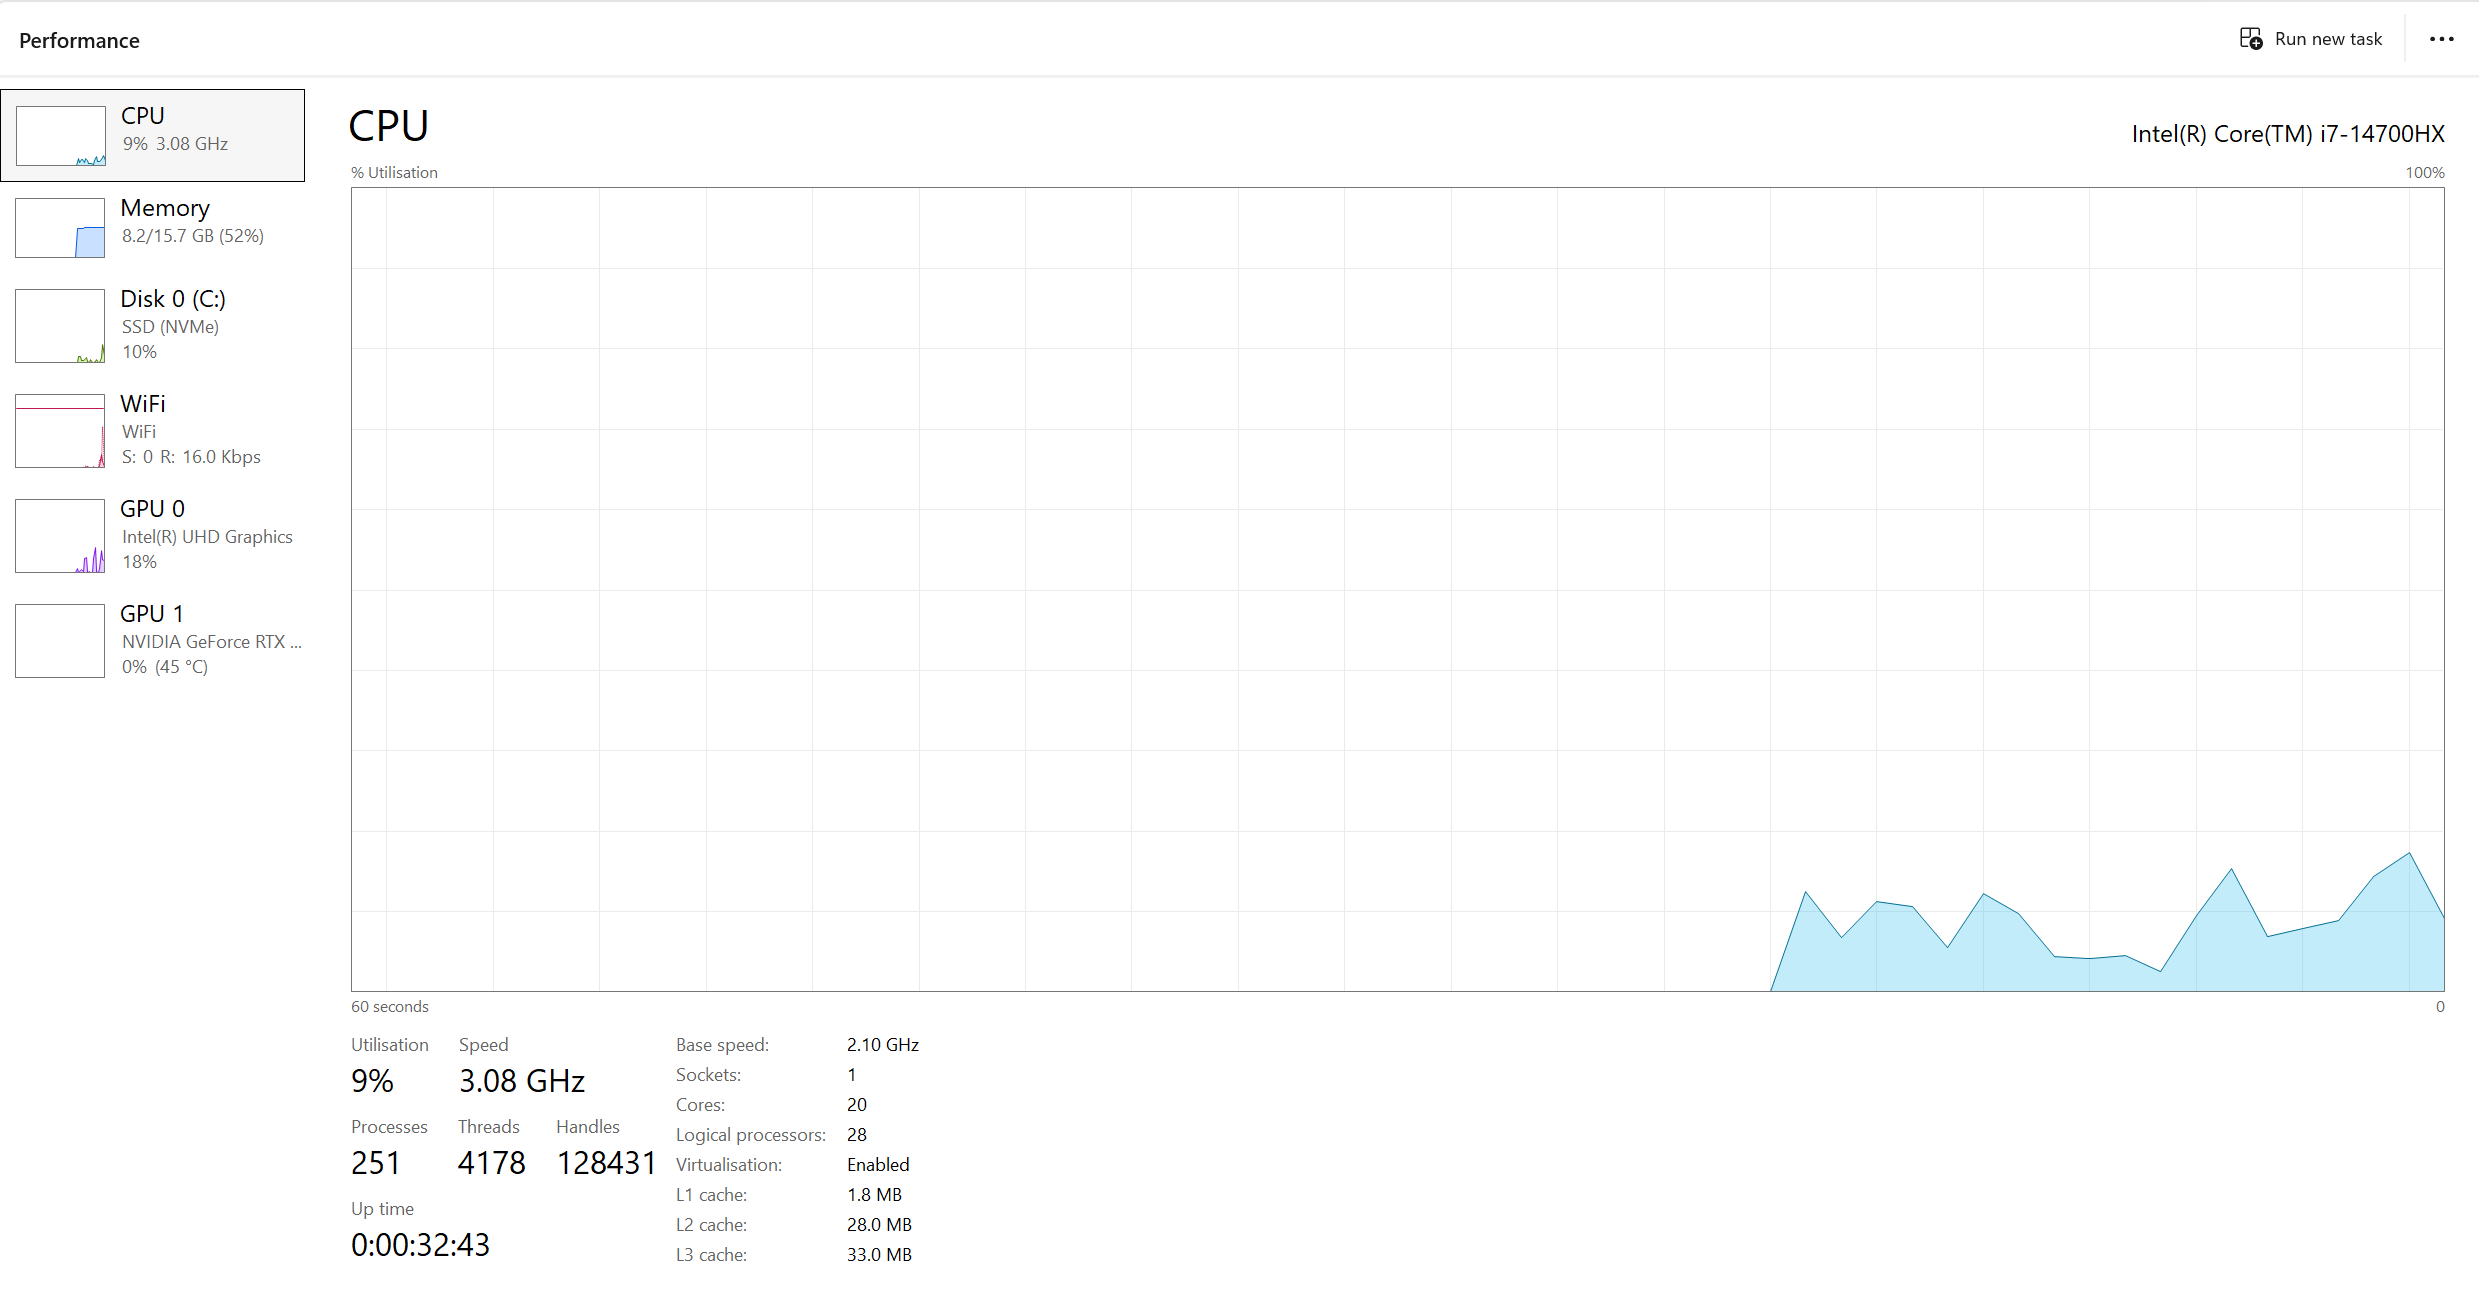Image resolution: width=2479 pixels, height=1294 pixels.
Task: Click the Up time value 0:00:32:43
Action: (x=420, y=1245)
